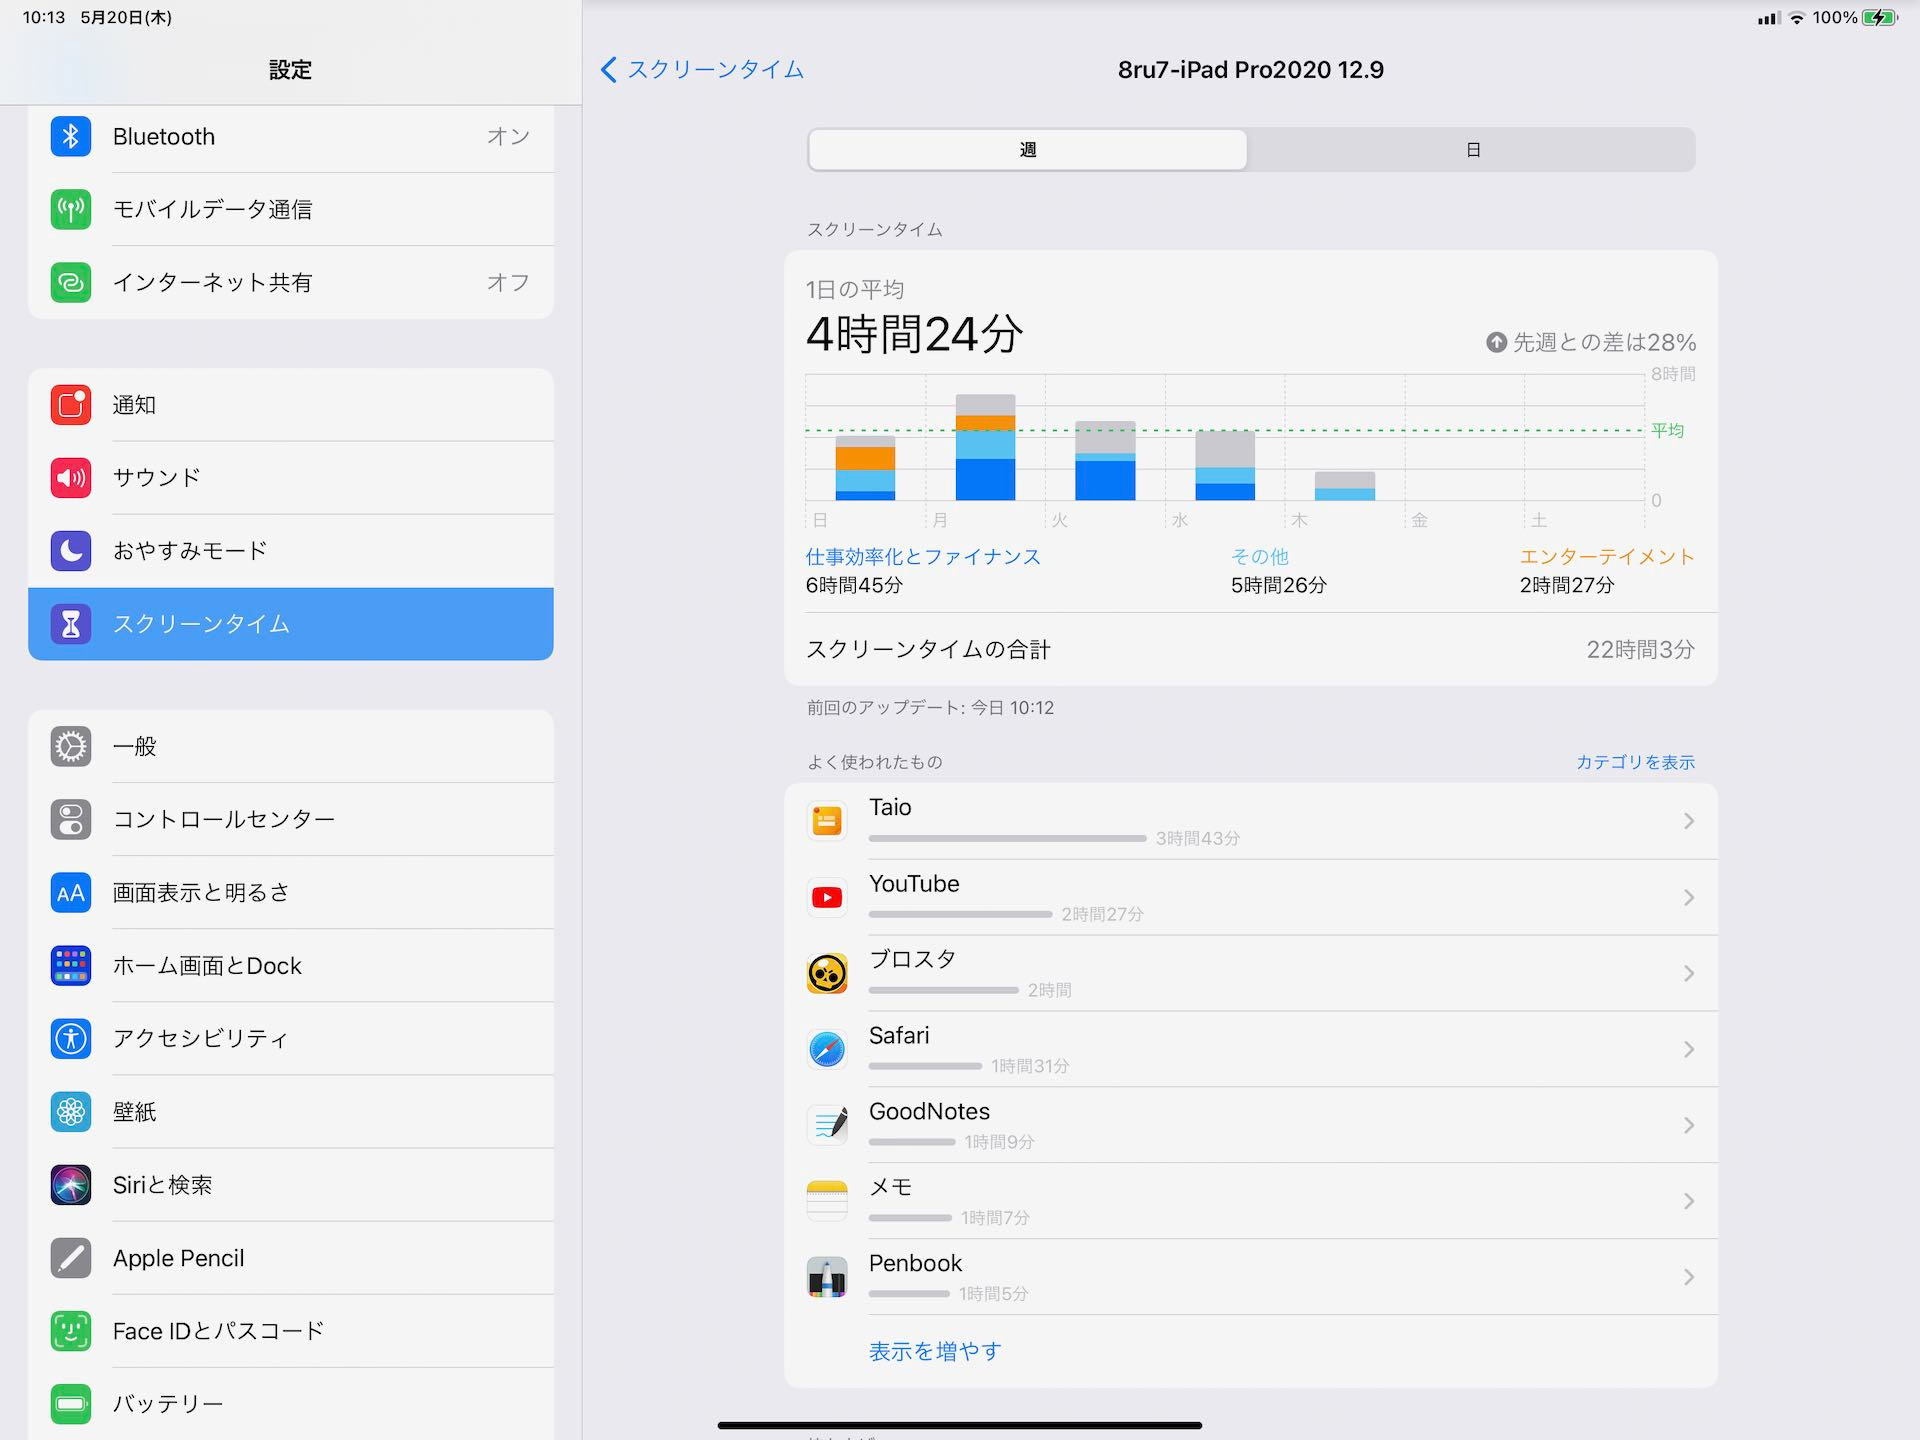Open YouTube usage details chevron
1920x1440 pixels.
pos(1689,897)
